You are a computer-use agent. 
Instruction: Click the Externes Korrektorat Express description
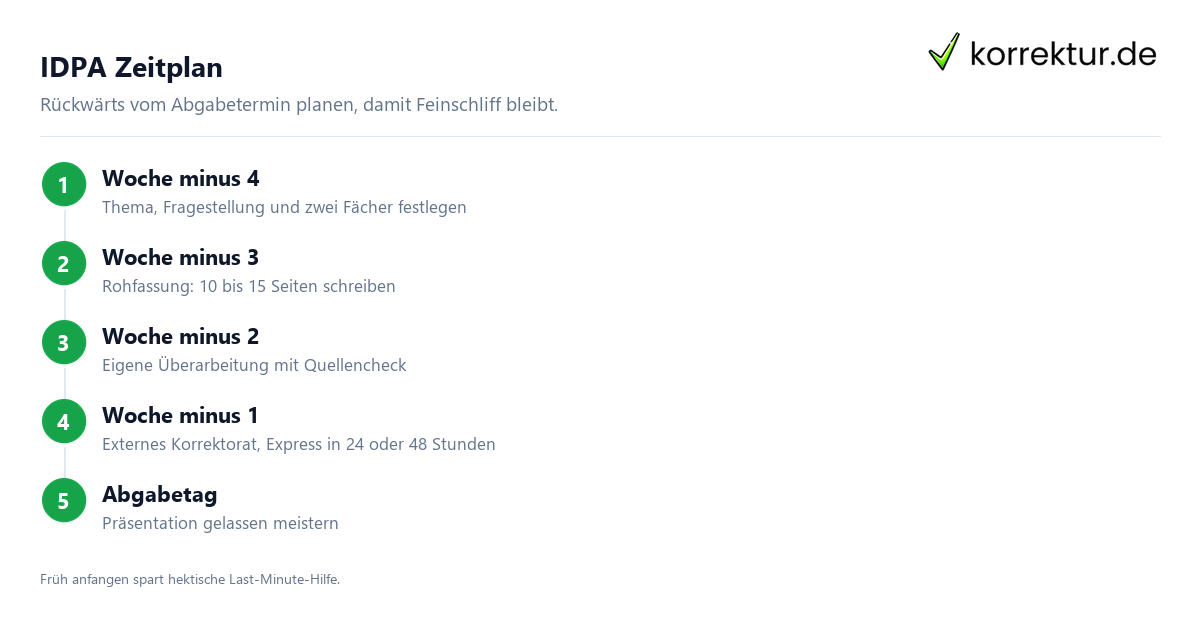[299, 445]
